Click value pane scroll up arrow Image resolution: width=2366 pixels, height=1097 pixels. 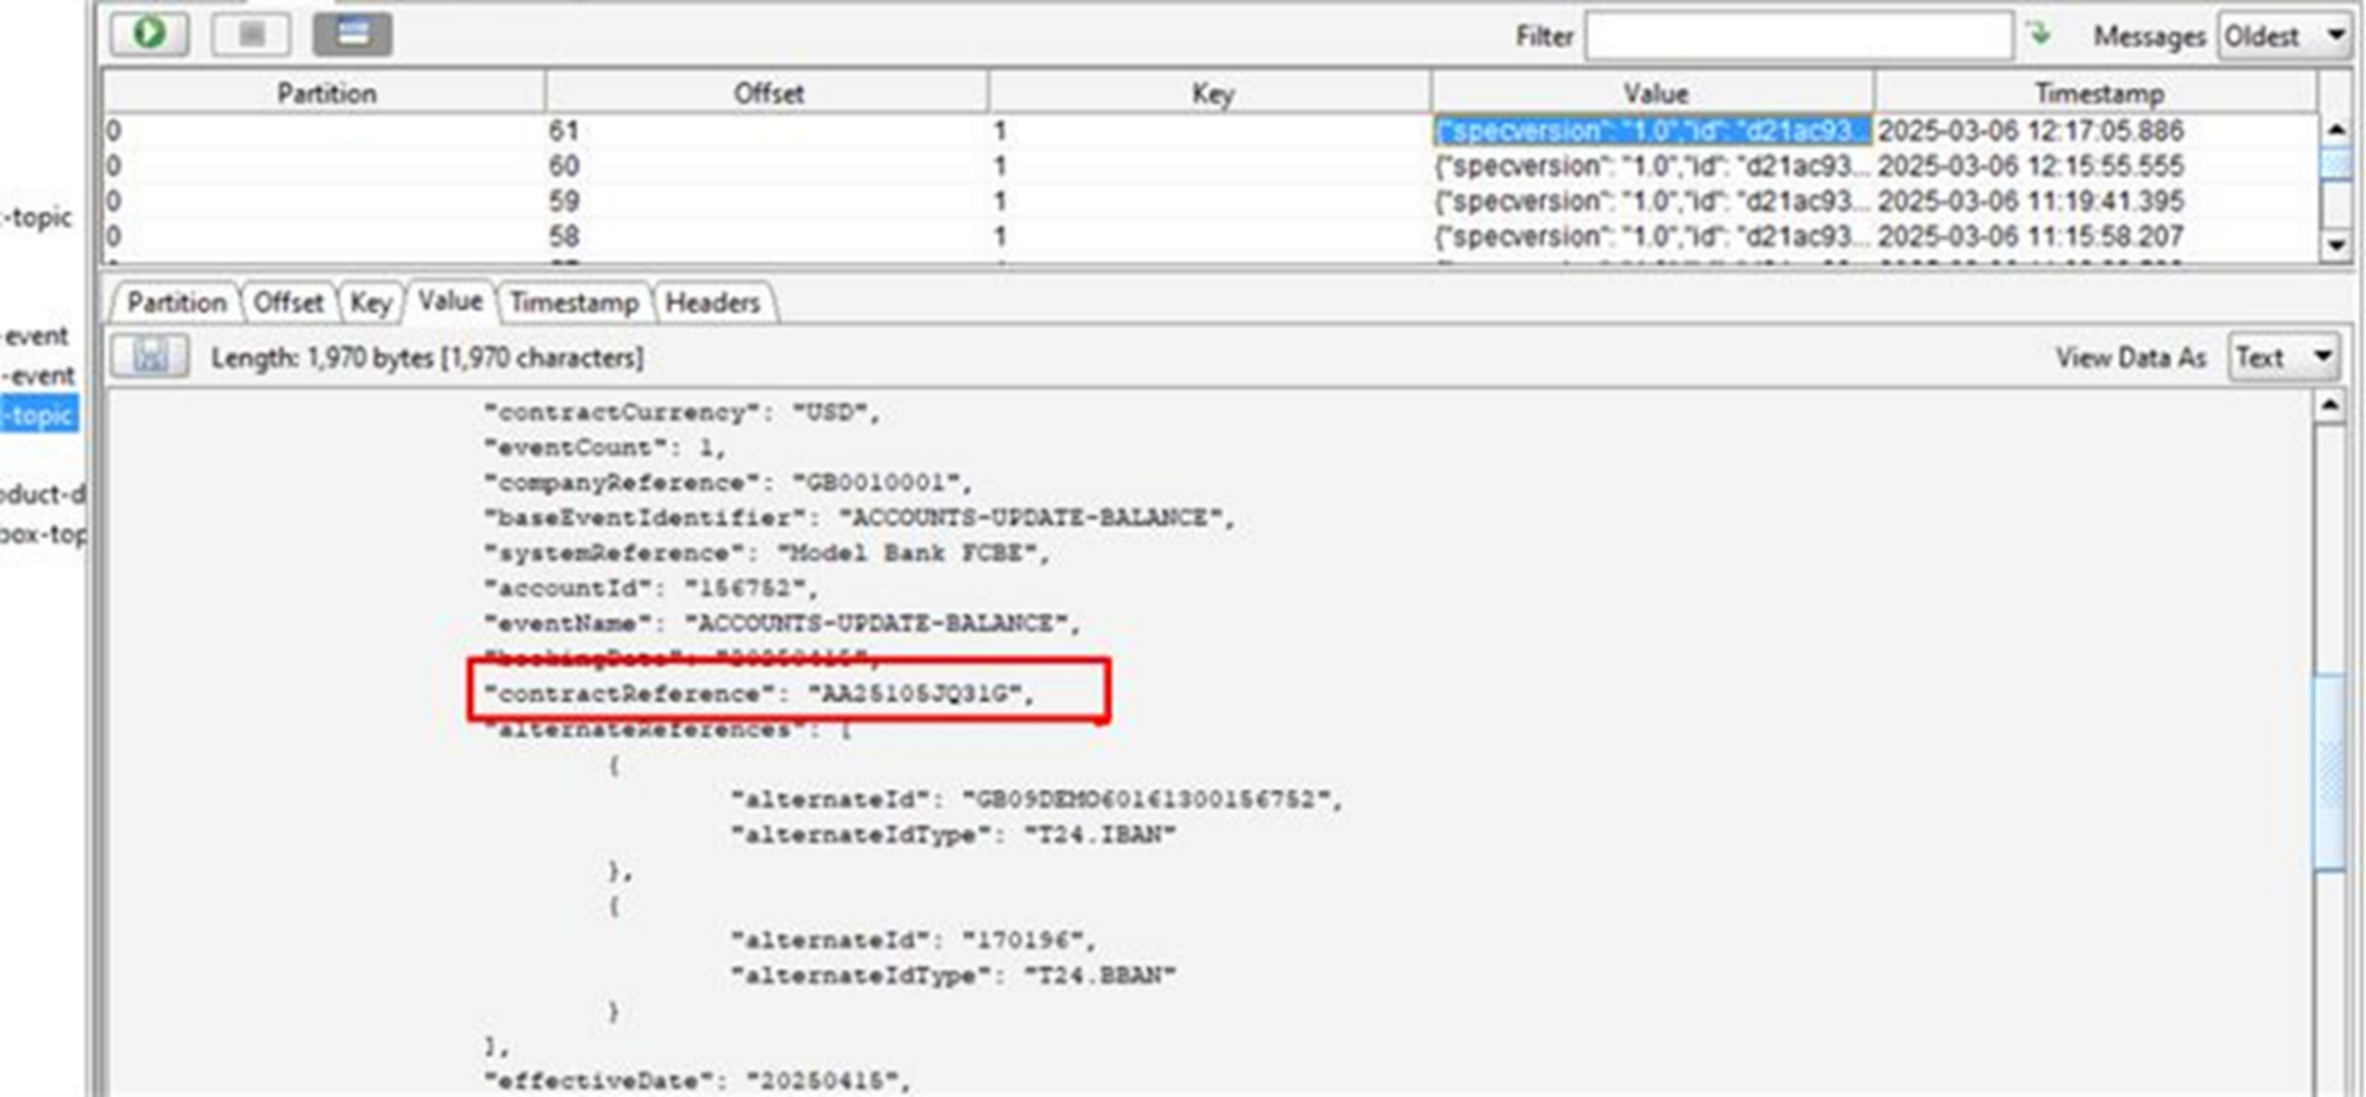point(2329,405)
